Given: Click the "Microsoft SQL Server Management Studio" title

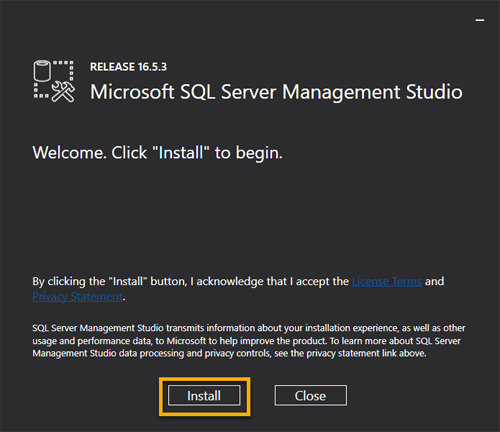Looking at the screenshot, I should point(276,92).
